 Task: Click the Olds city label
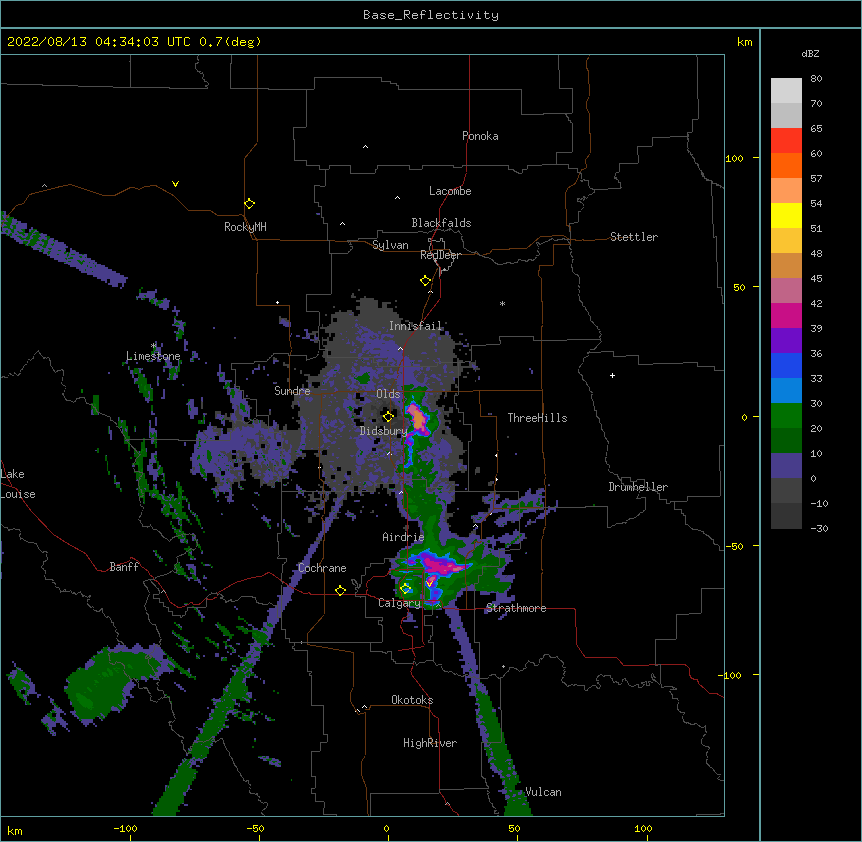pyautogui.click(x=388, y=394)
